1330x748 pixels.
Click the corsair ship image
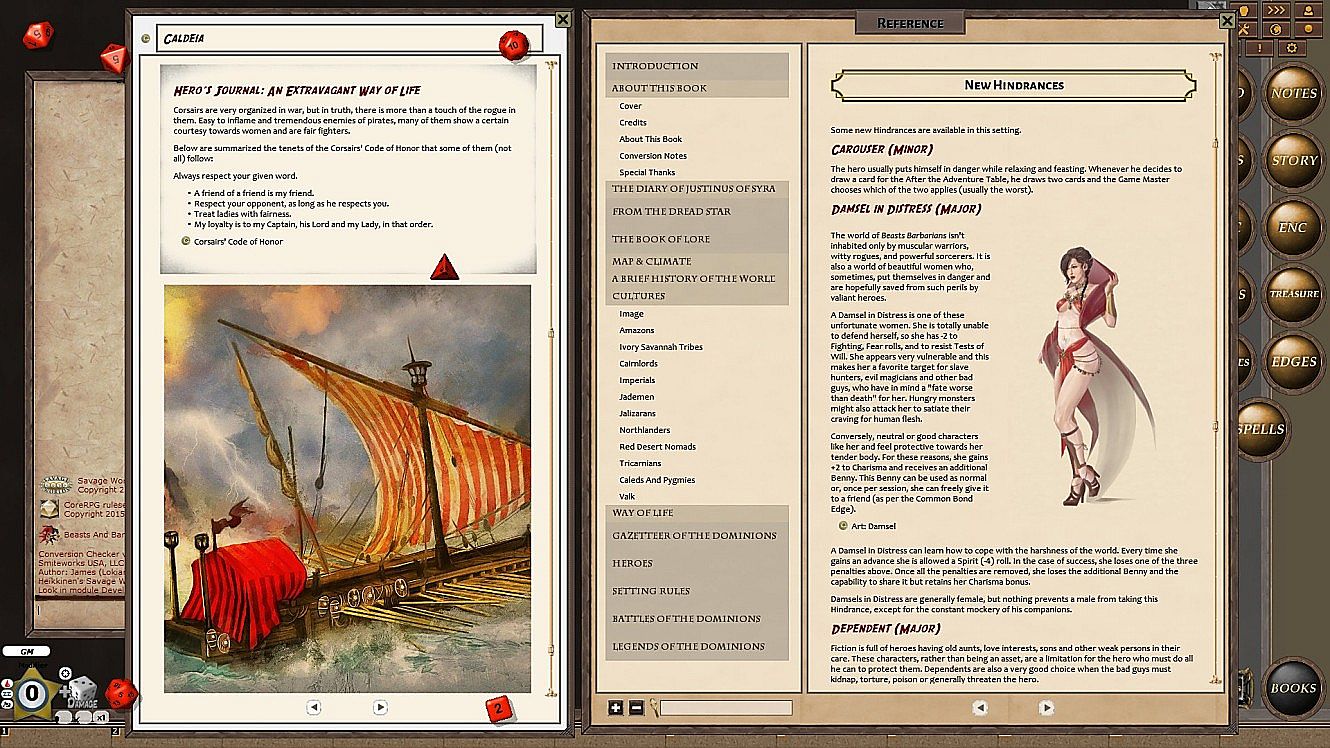[347, 488]
